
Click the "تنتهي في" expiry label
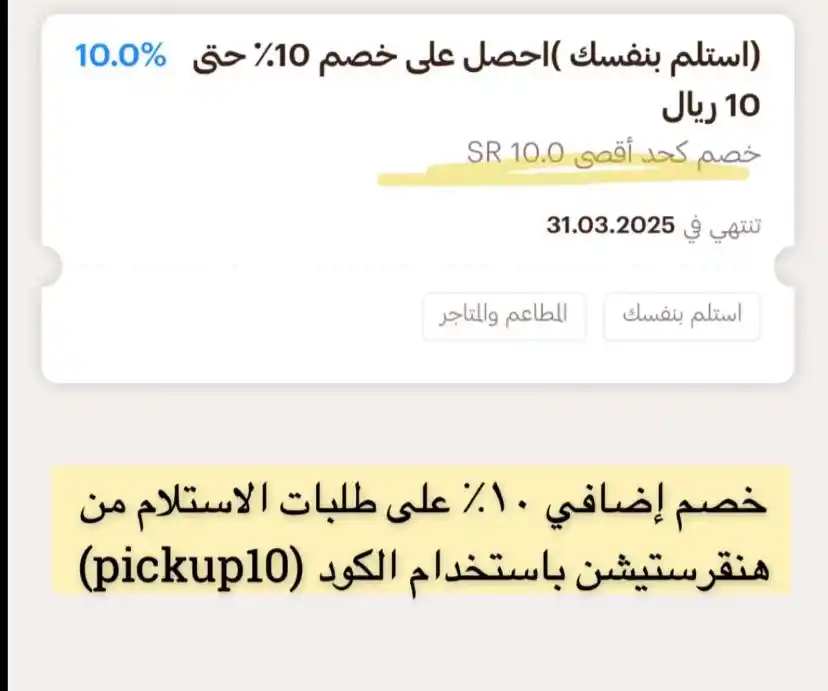722,227
